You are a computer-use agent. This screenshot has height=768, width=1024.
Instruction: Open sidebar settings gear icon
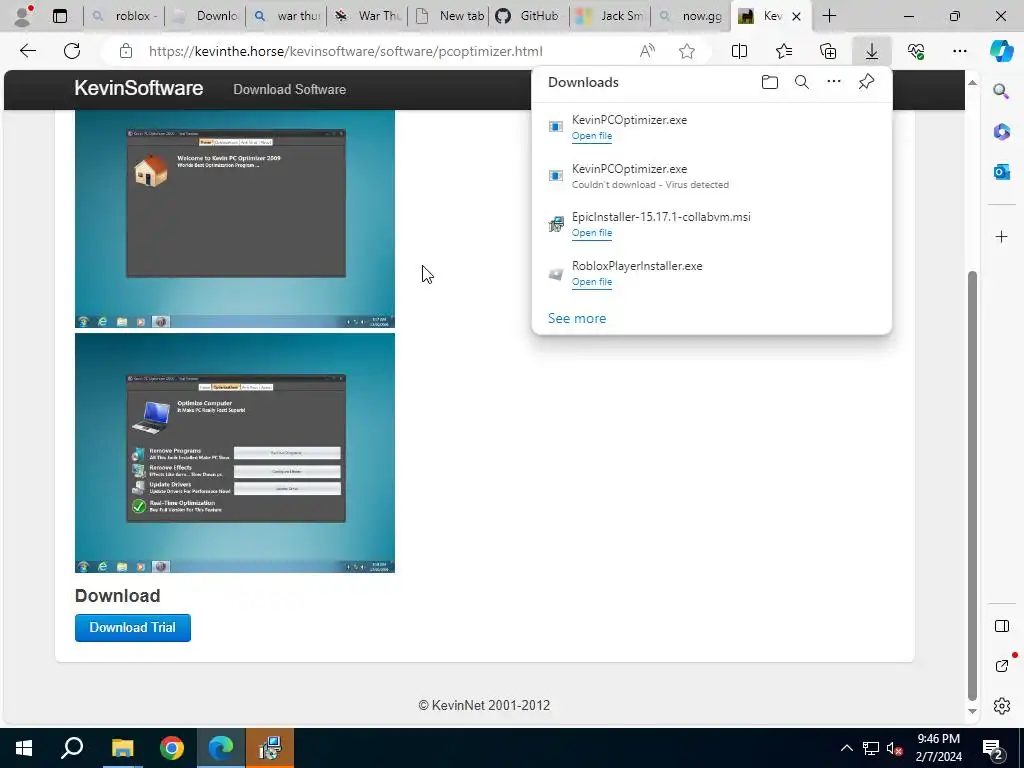pyautogui.click(x=1001, y=706)
